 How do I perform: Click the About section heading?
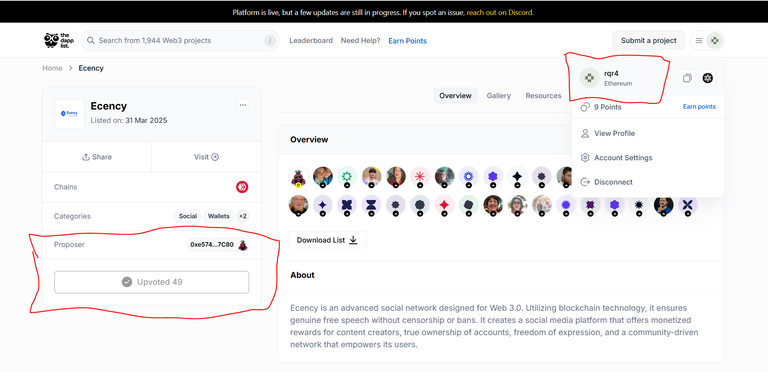[x=302, y=275]
